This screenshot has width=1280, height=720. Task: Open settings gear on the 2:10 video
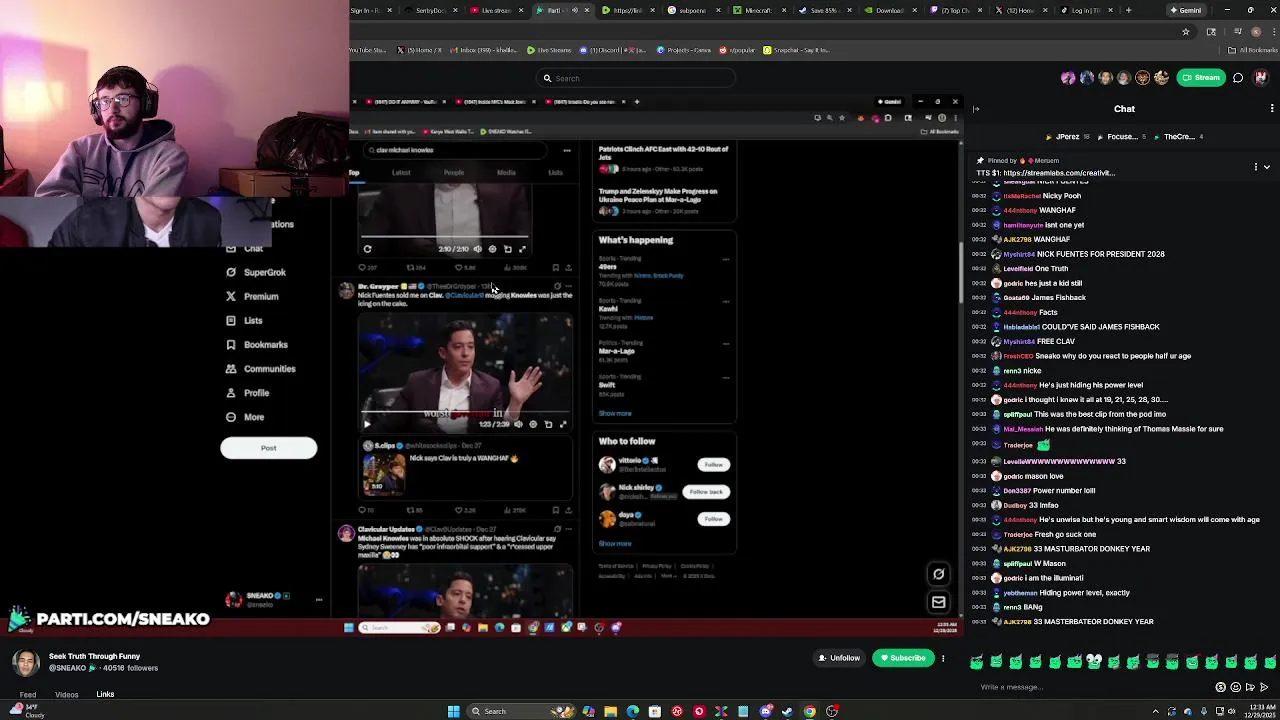[x=492, y=249]
